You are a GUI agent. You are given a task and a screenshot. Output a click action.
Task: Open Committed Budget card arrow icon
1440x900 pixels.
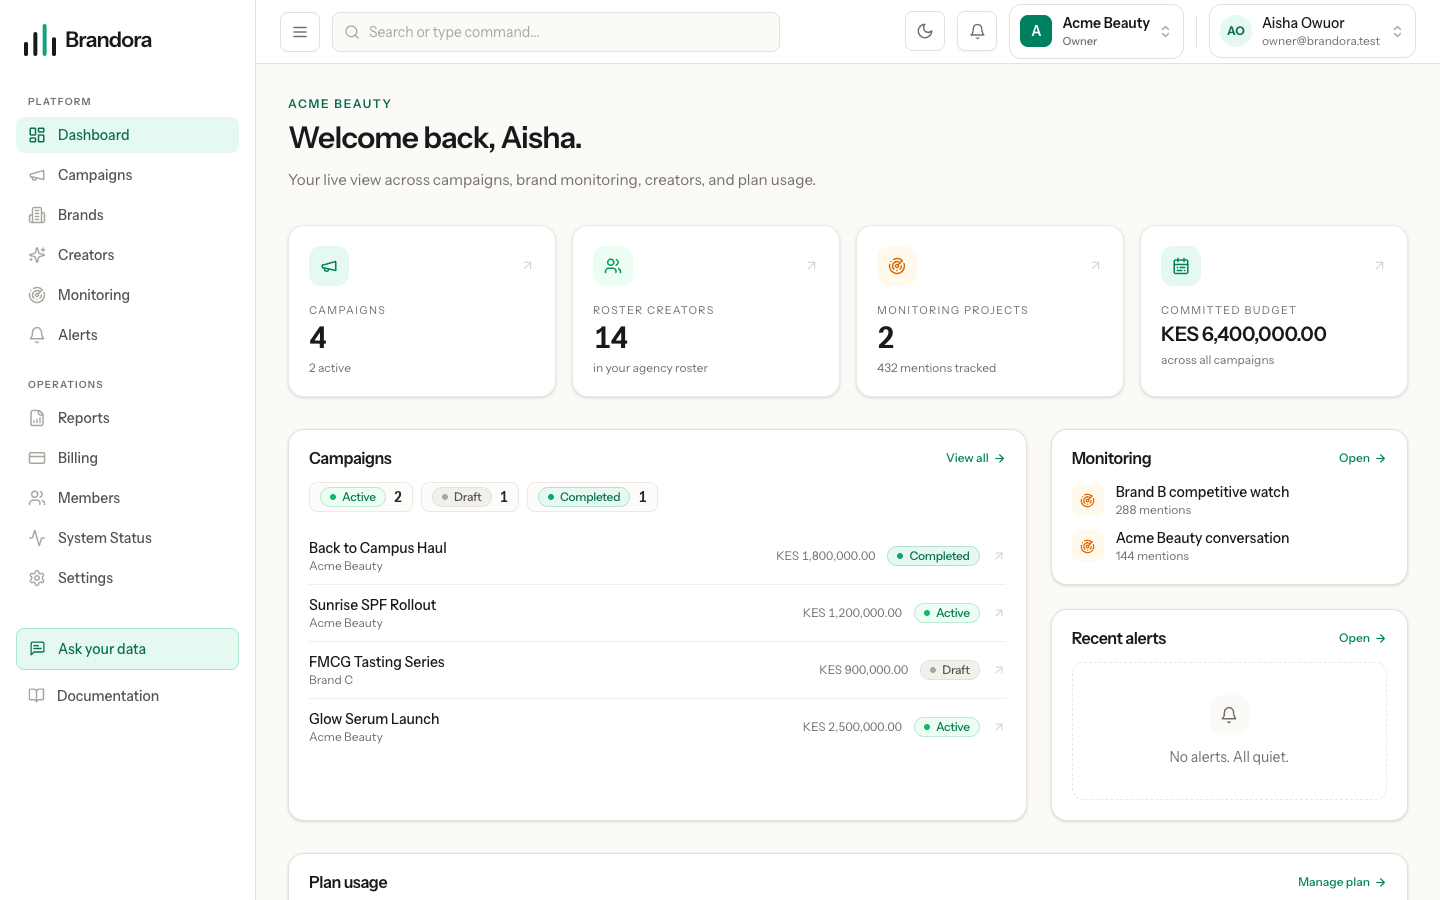(x=1380, y=266)
